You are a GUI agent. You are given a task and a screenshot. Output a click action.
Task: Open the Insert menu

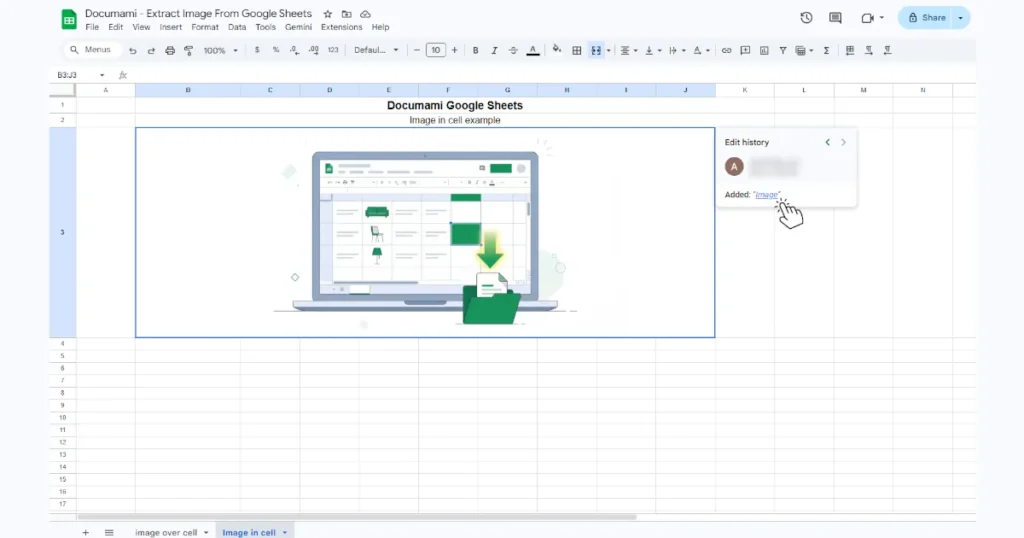(x=170, y=27)
